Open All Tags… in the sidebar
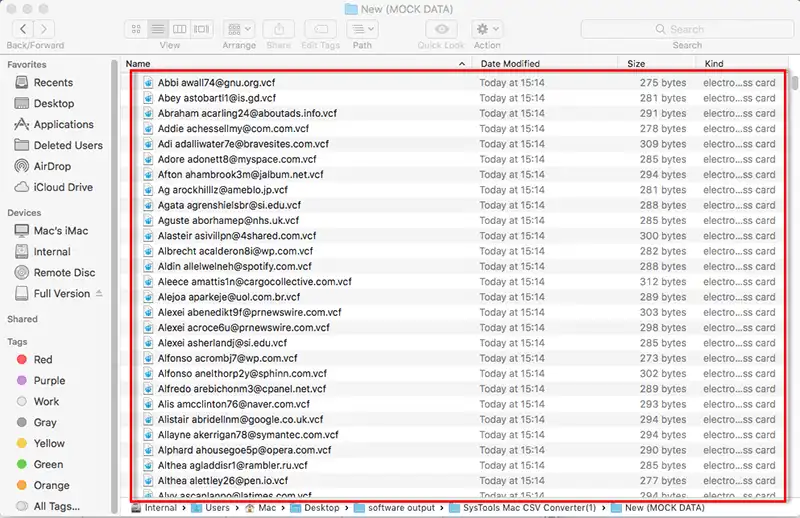This screenshot has height=518, width=800. pyautogui.click(x=56, y=506)
